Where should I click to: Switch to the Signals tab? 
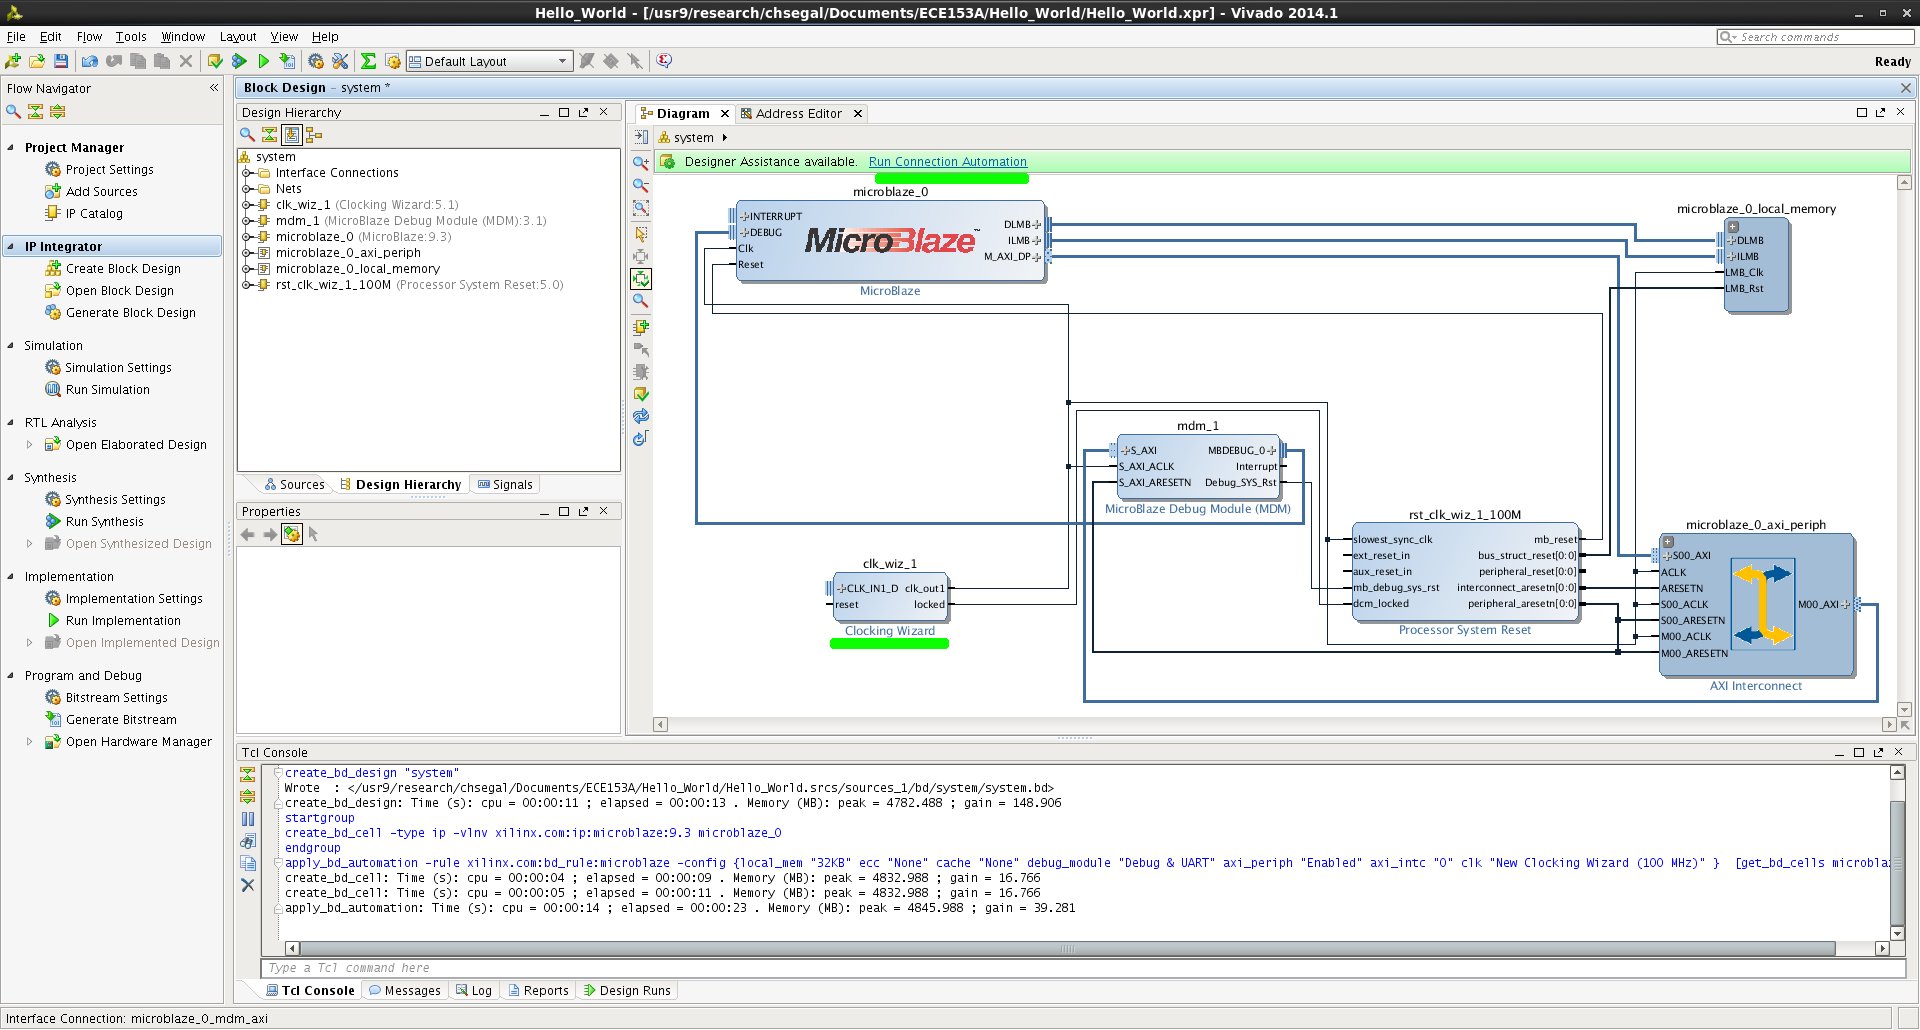[505, 485]
